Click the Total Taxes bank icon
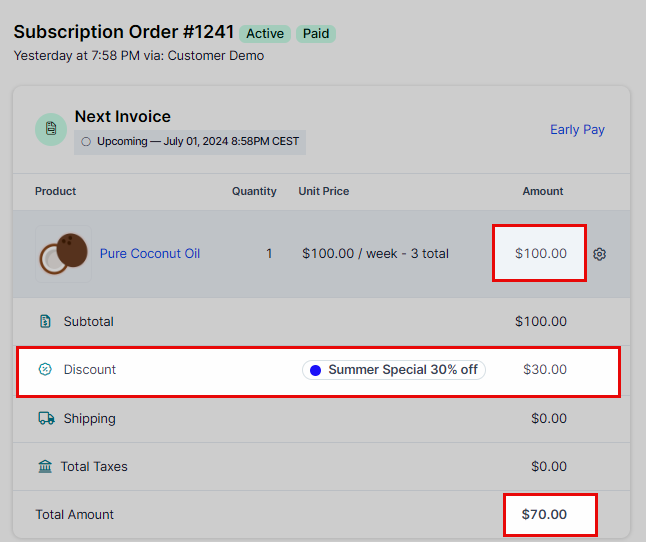Image resolution: width=646 pixels, height=542 pixels. click(45, 467)
